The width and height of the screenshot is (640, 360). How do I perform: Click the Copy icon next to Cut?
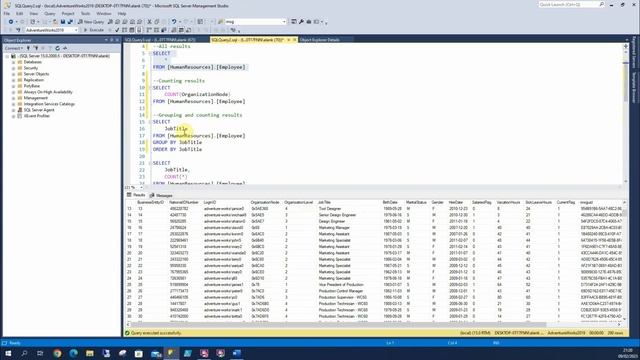157,22
